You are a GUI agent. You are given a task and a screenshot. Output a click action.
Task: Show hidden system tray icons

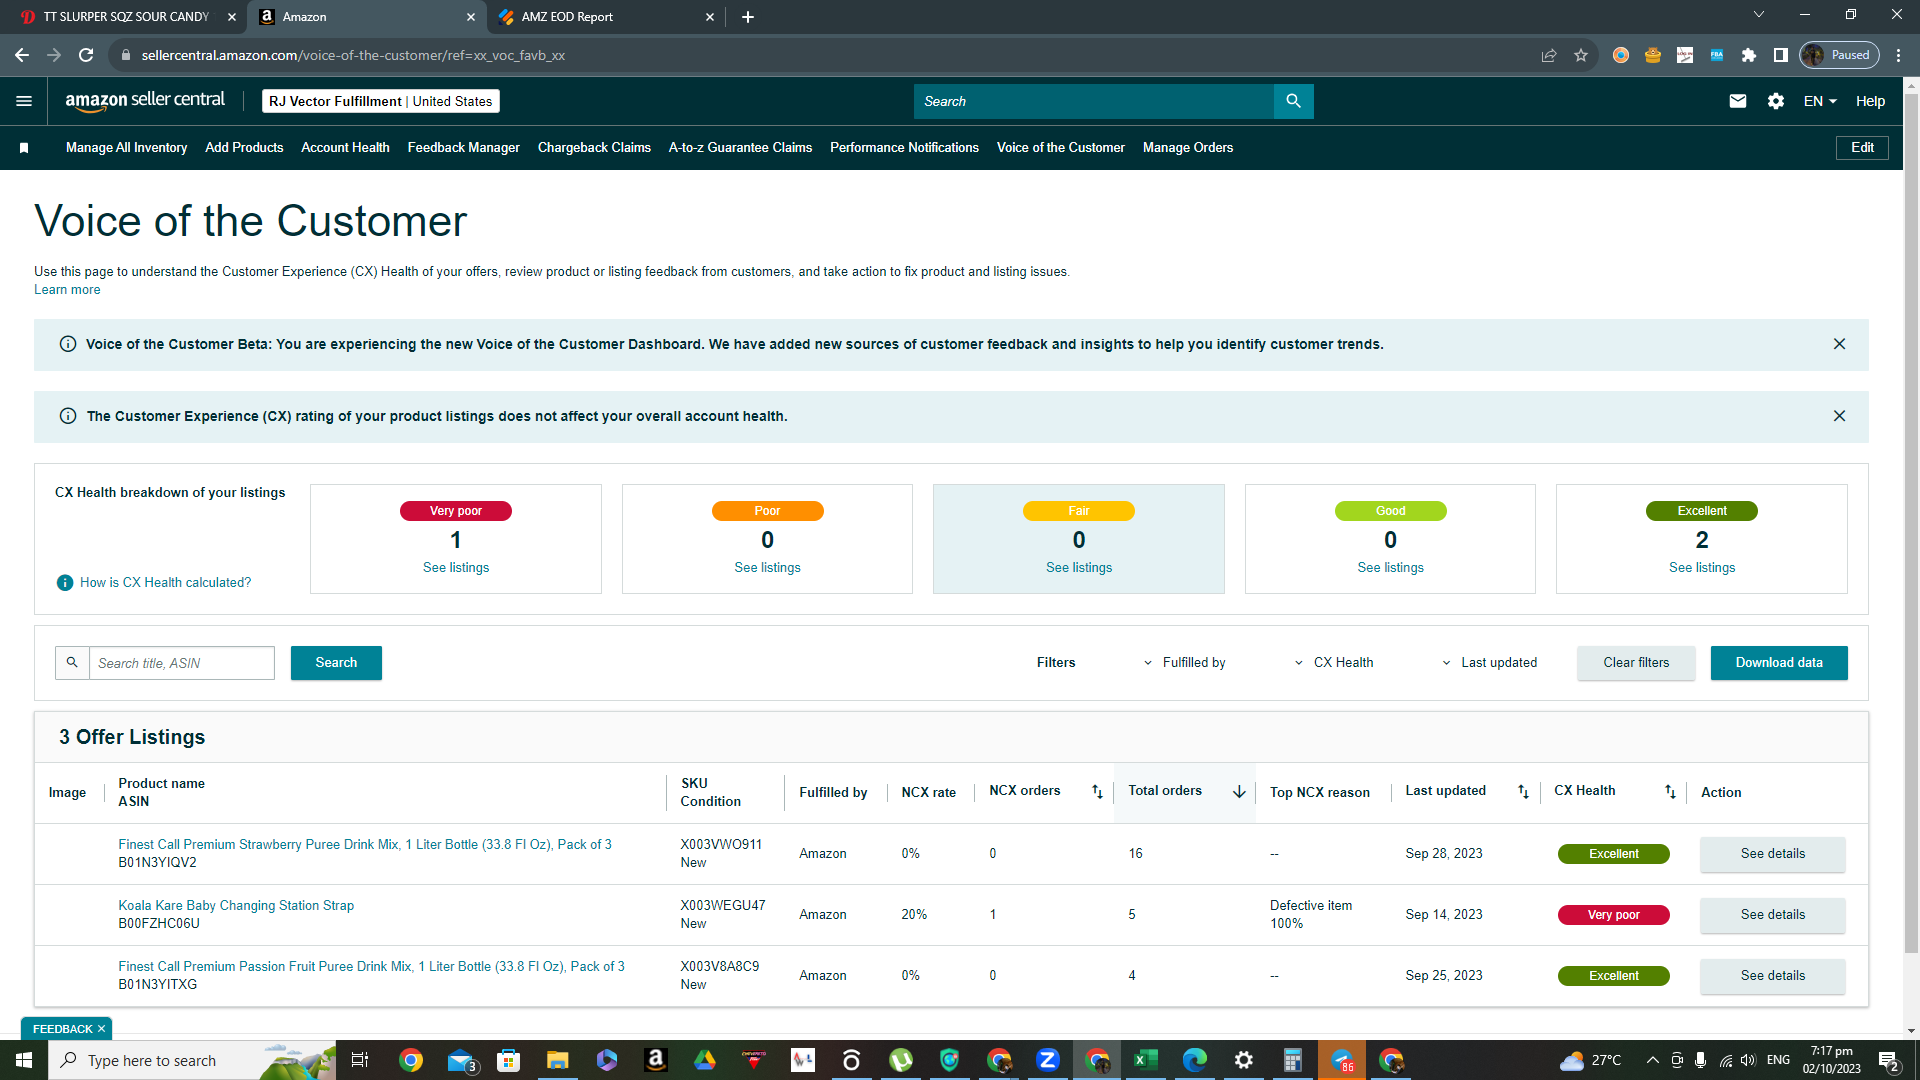(1653, 1060)
